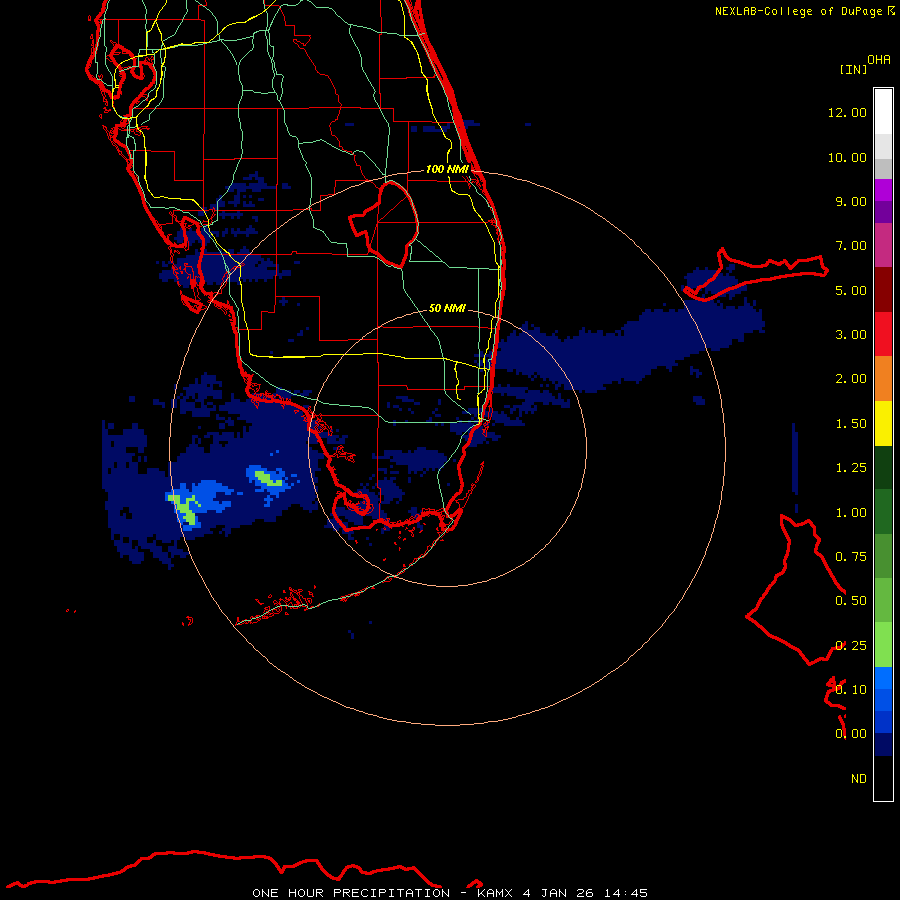Image resolution: width=900 pixels, height=900 pixels.
Task: Select the black ND swatch in legend
Action: [883, 778]
